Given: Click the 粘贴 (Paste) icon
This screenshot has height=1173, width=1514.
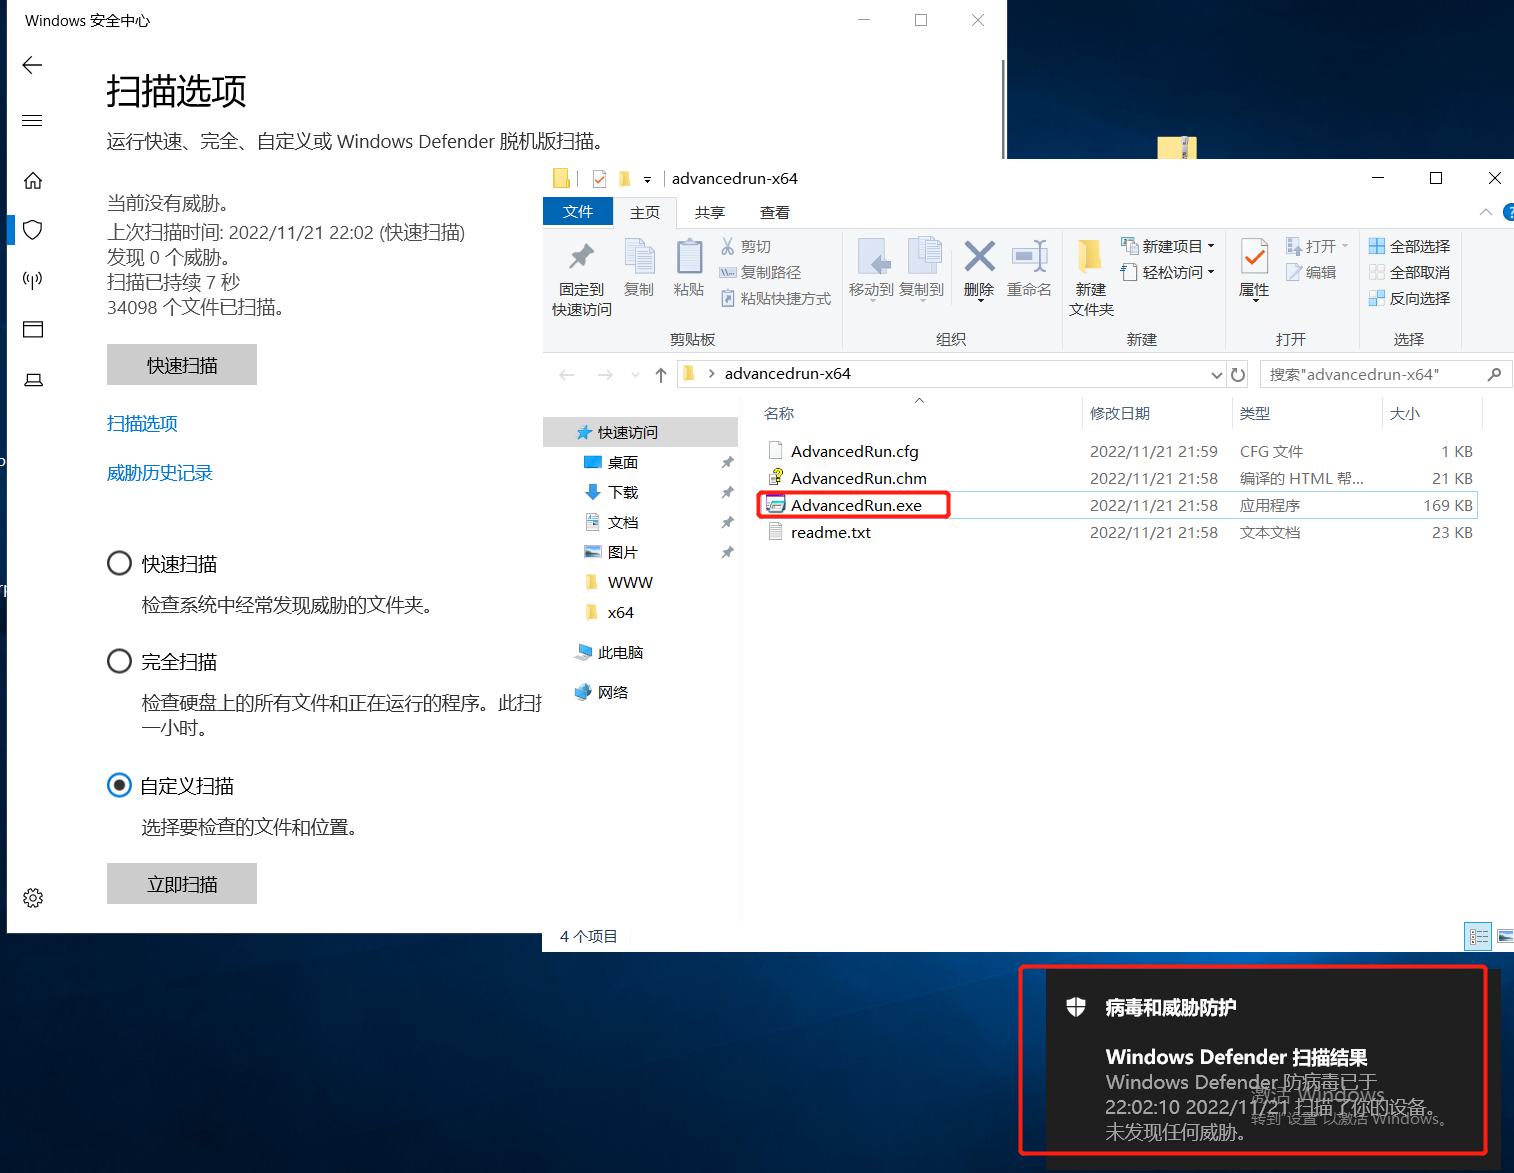Looking at the screenshot, I should (689, 269).
